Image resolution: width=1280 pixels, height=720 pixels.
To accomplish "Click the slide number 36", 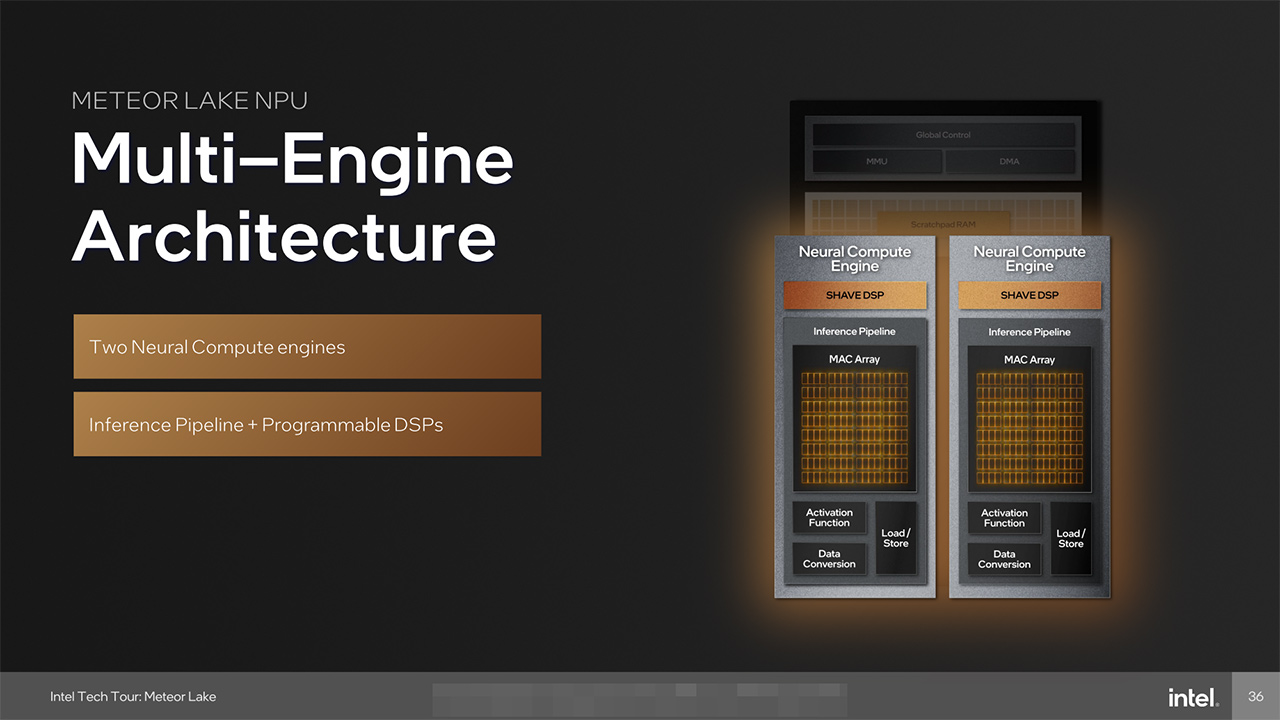I will pyautogui.click(x=1256, y=696).
